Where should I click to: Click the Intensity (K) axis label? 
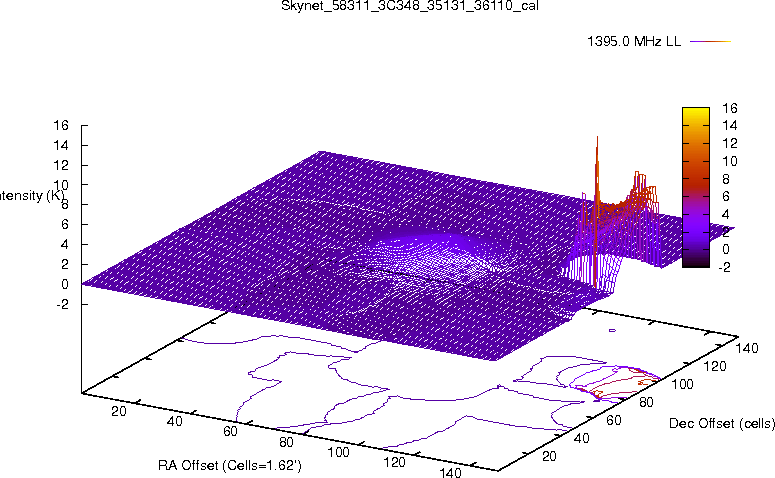[x=32, y=196]
